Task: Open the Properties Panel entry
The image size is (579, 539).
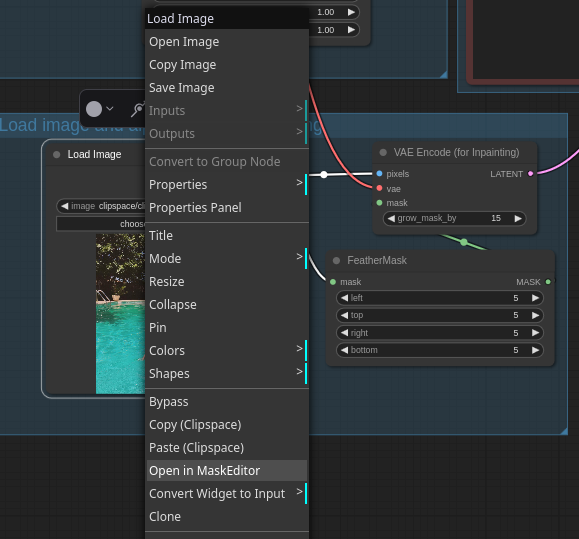Action: coord(227,207)
